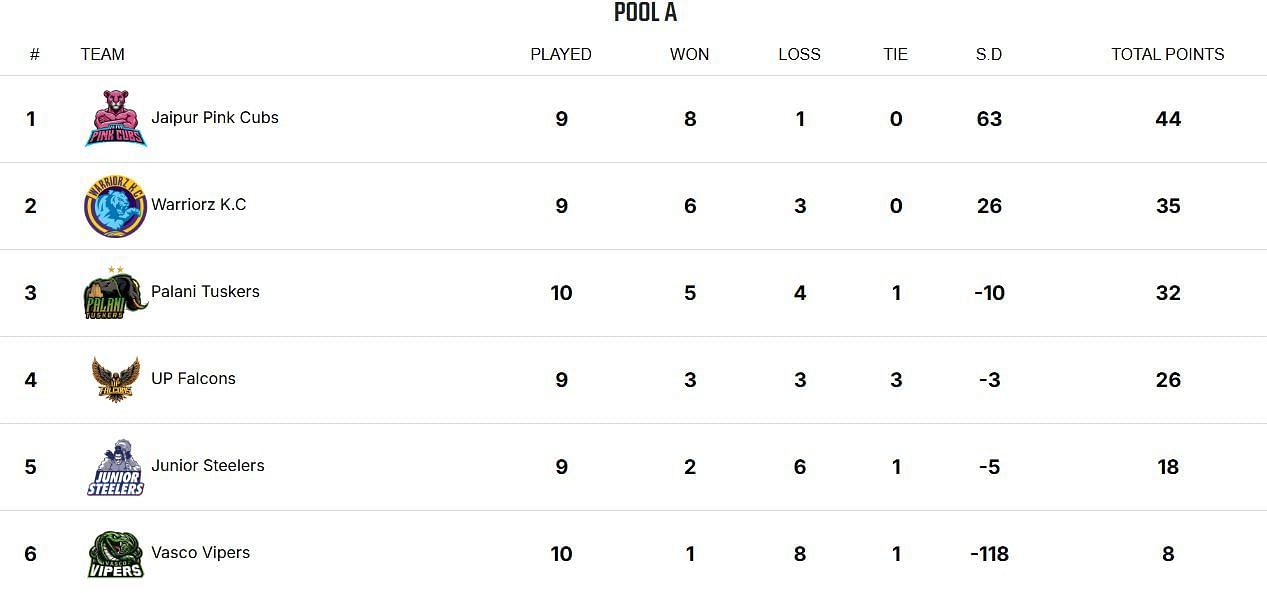Image resolution: width=1267 pixels, height=593 pixels.
Task: Click the POOL A heading
Action: click(x=645, y=12)
